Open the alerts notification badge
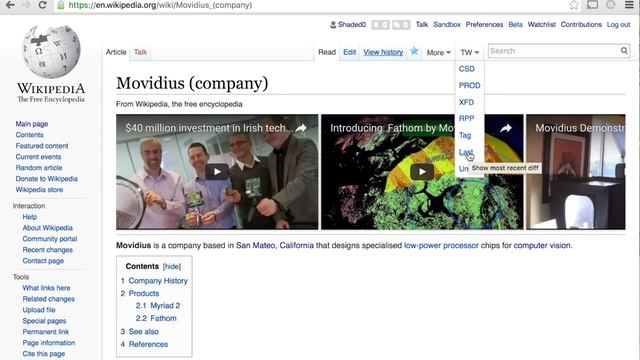Viewport: 640px width, 360px height. click(380, 25)
